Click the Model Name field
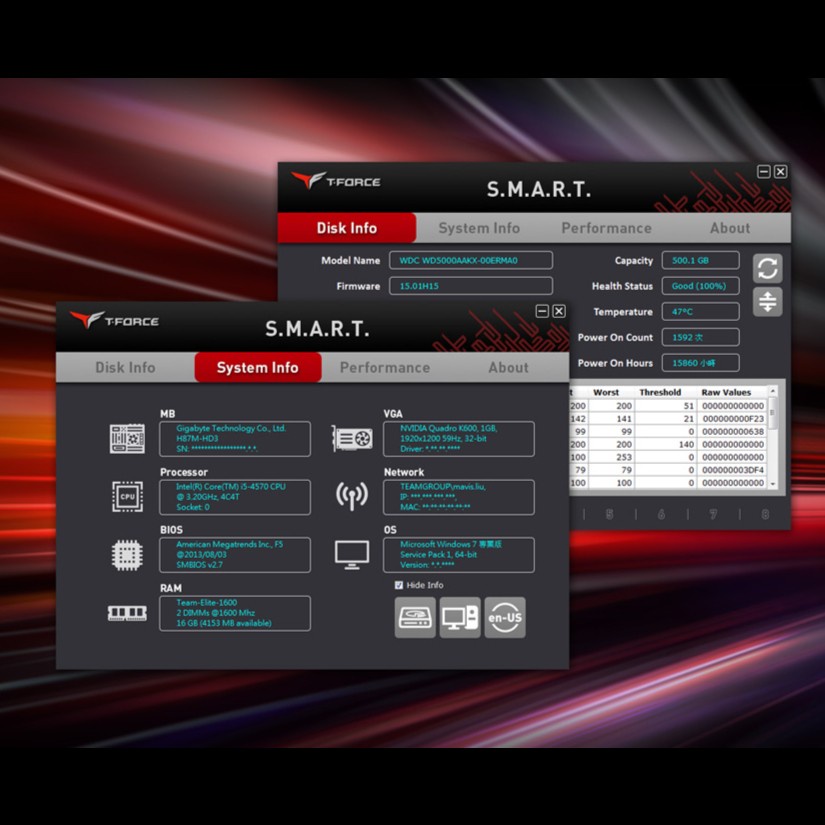The image size is (825, 825). pyautogui.click(x=471, y=260)
